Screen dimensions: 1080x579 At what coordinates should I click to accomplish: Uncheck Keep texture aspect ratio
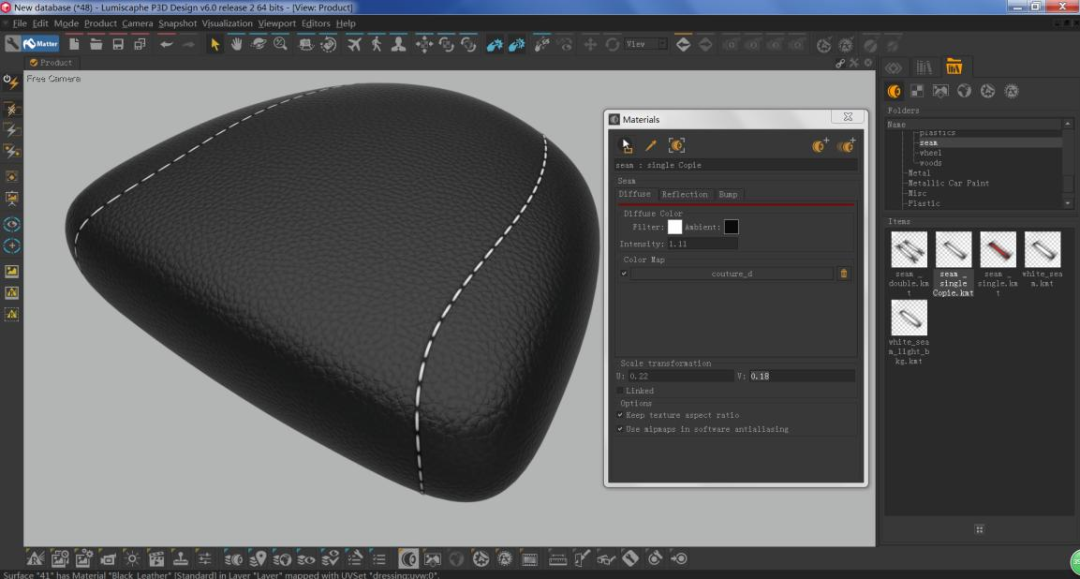coord(621,415)
